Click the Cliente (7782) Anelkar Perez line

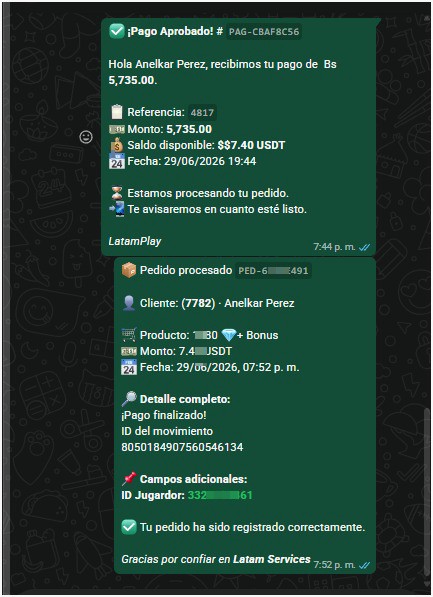tap(208, 303)
